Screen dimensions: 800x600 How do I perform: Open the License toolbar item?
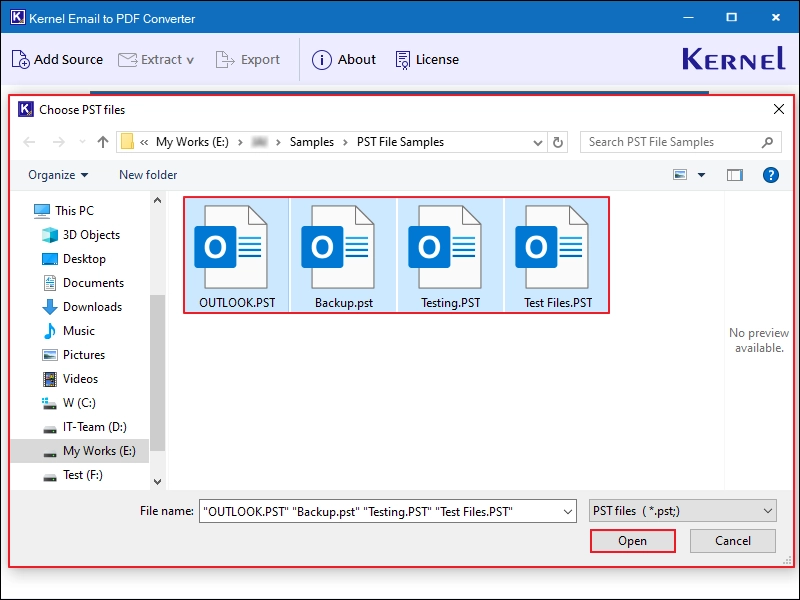pos(427,60)
